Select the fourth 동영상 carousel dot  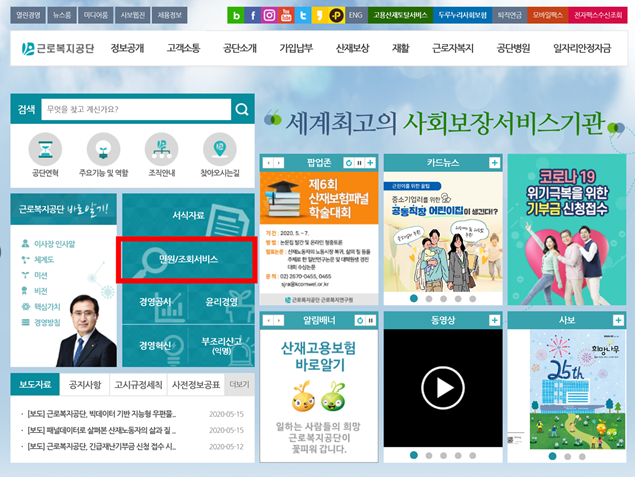458,456
